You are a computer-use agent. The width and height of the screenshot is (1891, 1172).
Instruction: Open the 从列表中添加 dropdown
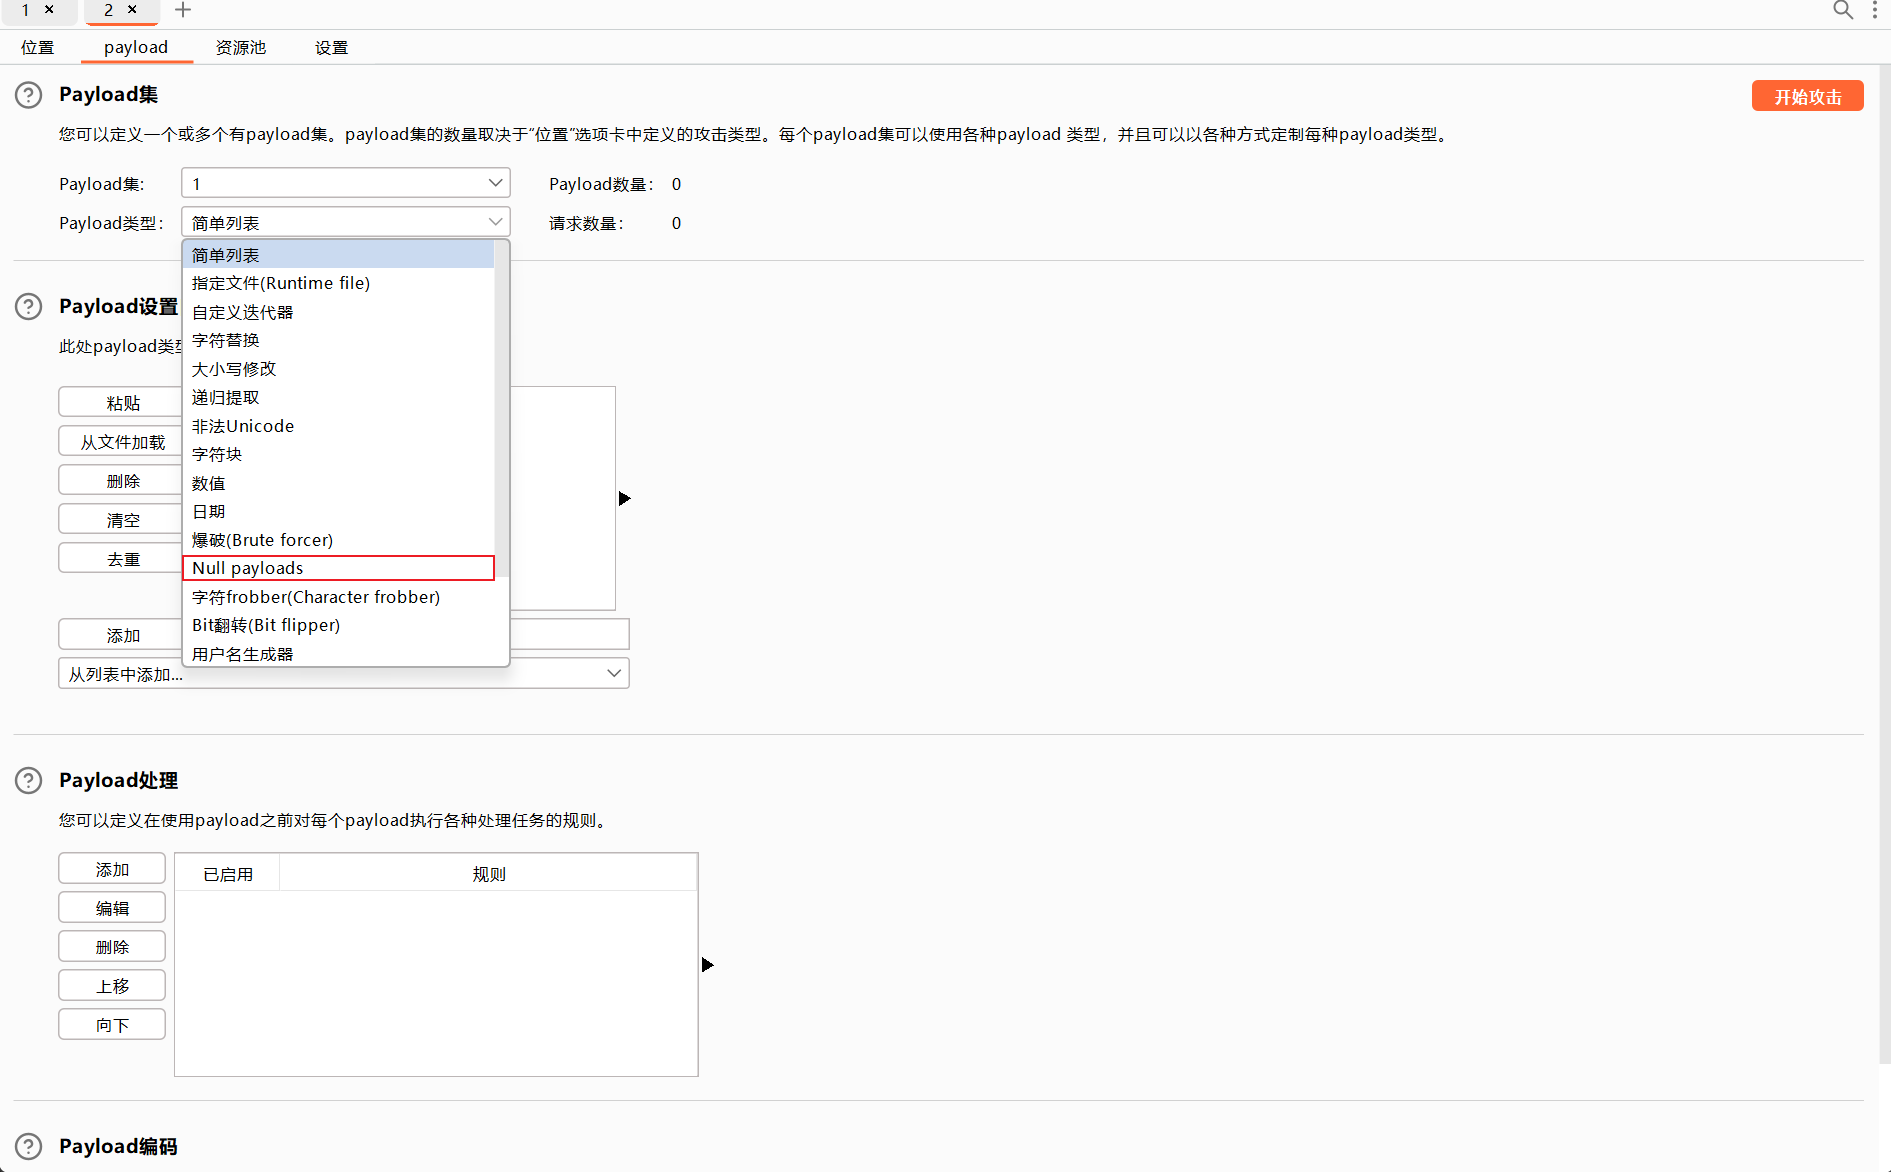344,673
